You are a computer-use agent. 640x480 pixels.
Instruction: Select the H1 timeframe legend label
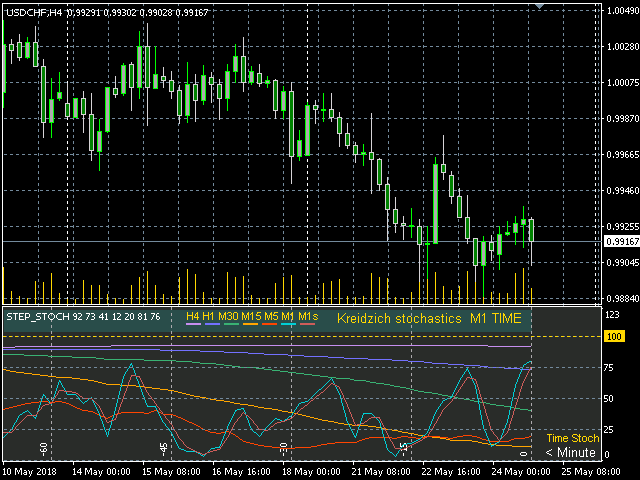click(209, 317)
